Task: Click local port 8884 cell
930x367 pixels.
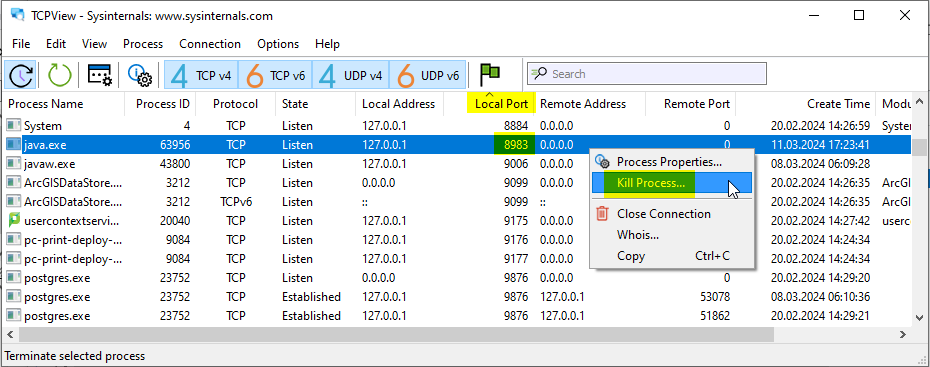Action: (516, 126)
